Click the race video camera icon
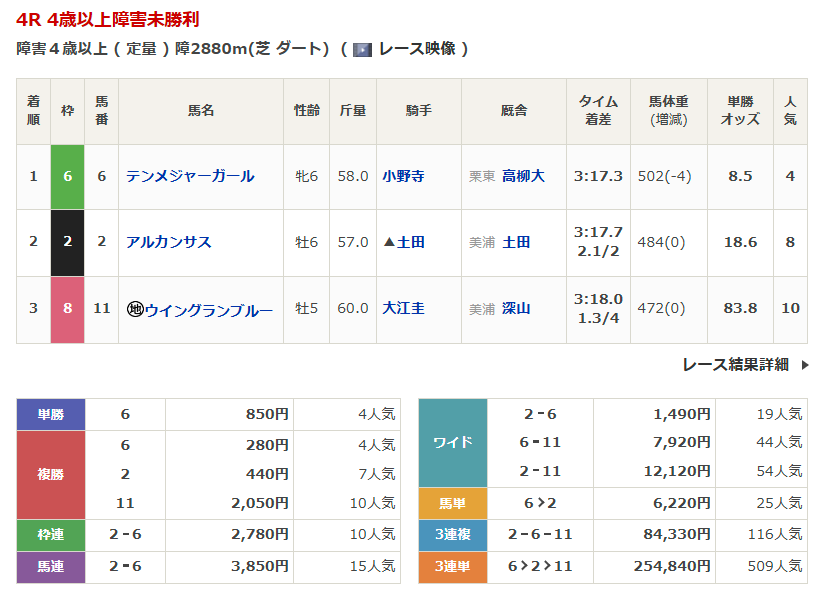This screenshot has height=595, width=823. [362, 49]
